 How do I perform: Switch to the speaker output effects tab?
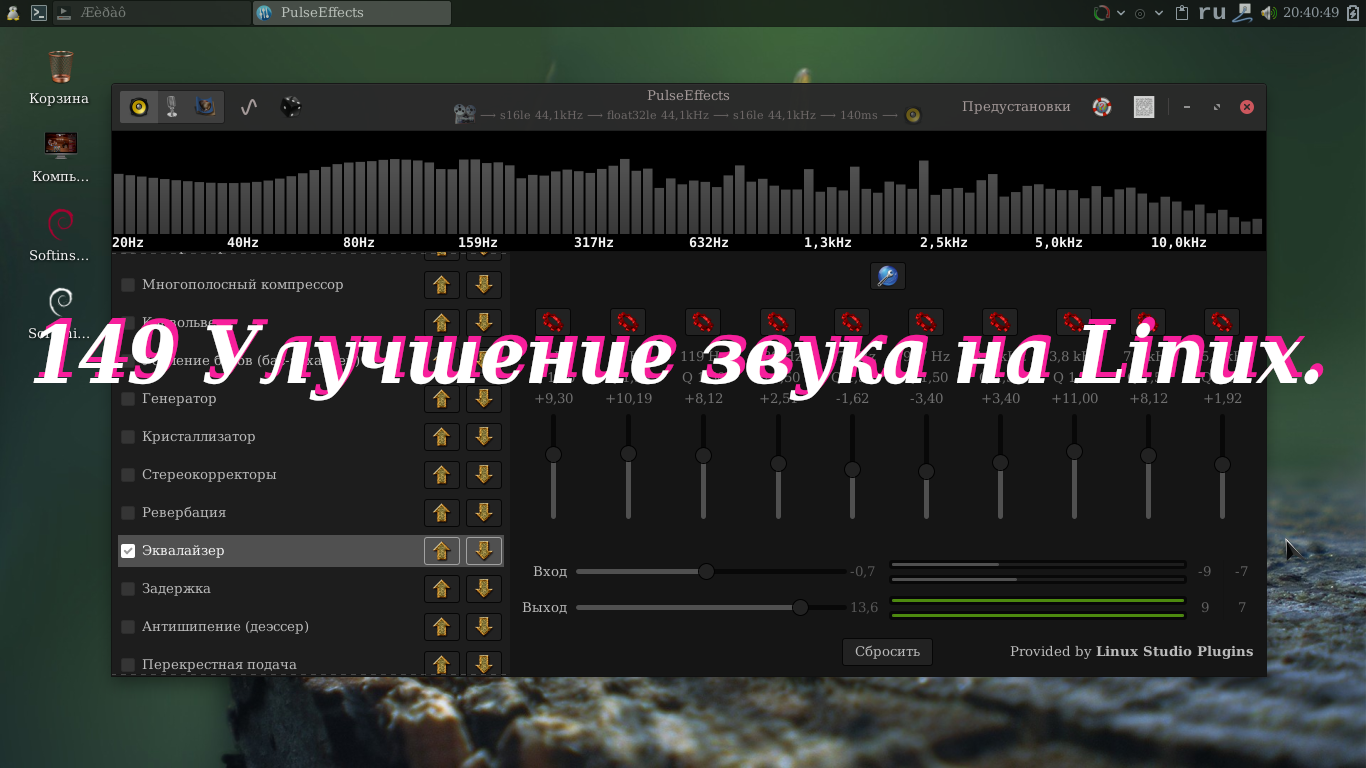(139, 107)
